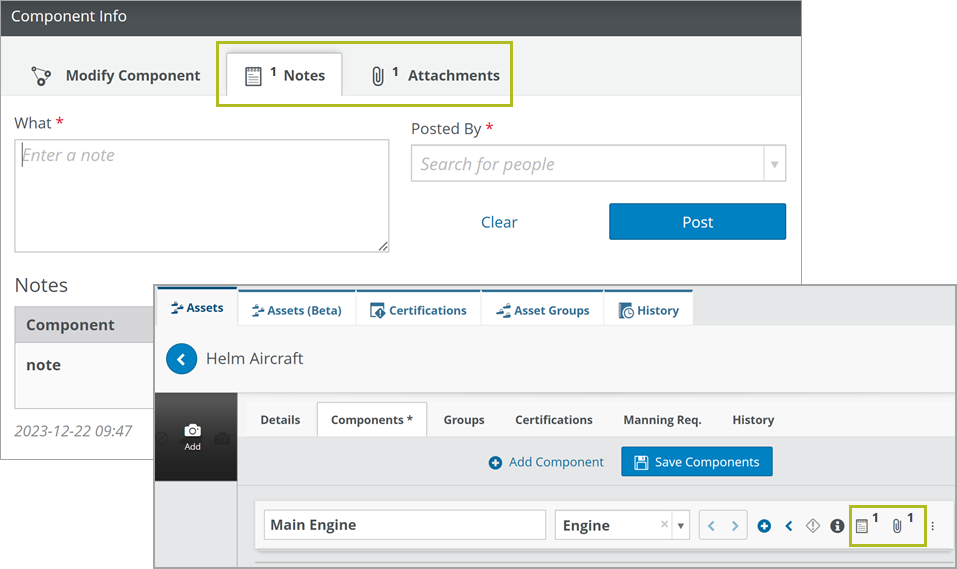957x569 pixels.
Task: Click the 2023-12-22 09:47 timestamp
Action: [73, 431]
